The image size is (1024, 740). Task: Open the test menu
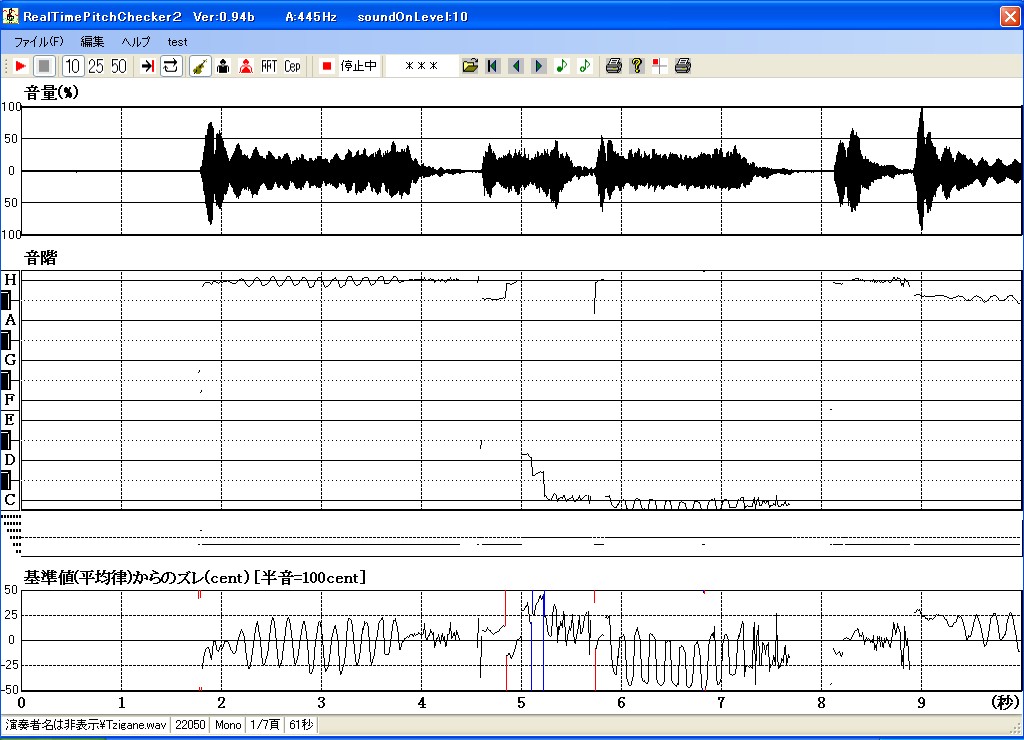(177, 42)
